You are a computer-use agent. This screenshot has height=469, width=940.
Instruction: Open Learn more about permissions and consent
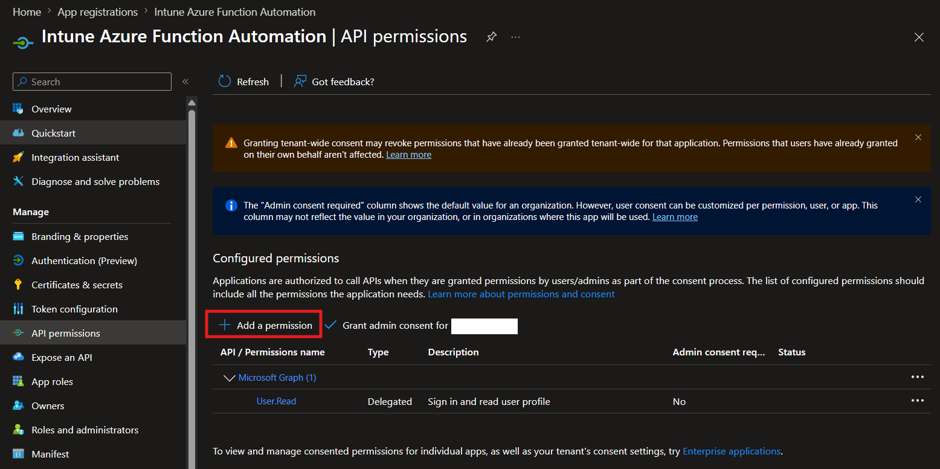click(521, 294)
